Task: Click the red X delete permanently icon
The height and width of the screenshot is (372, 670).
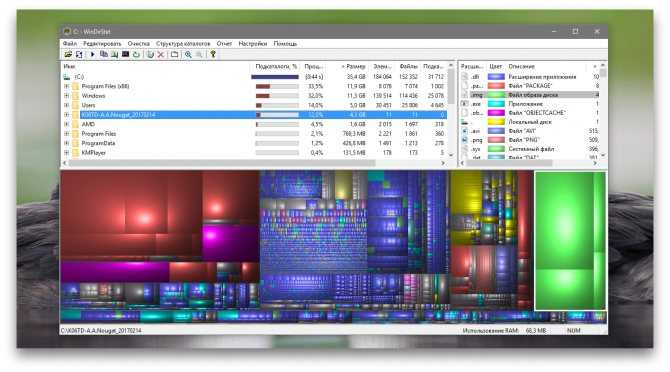Action: pyautogui.click(x=161, y=54)
